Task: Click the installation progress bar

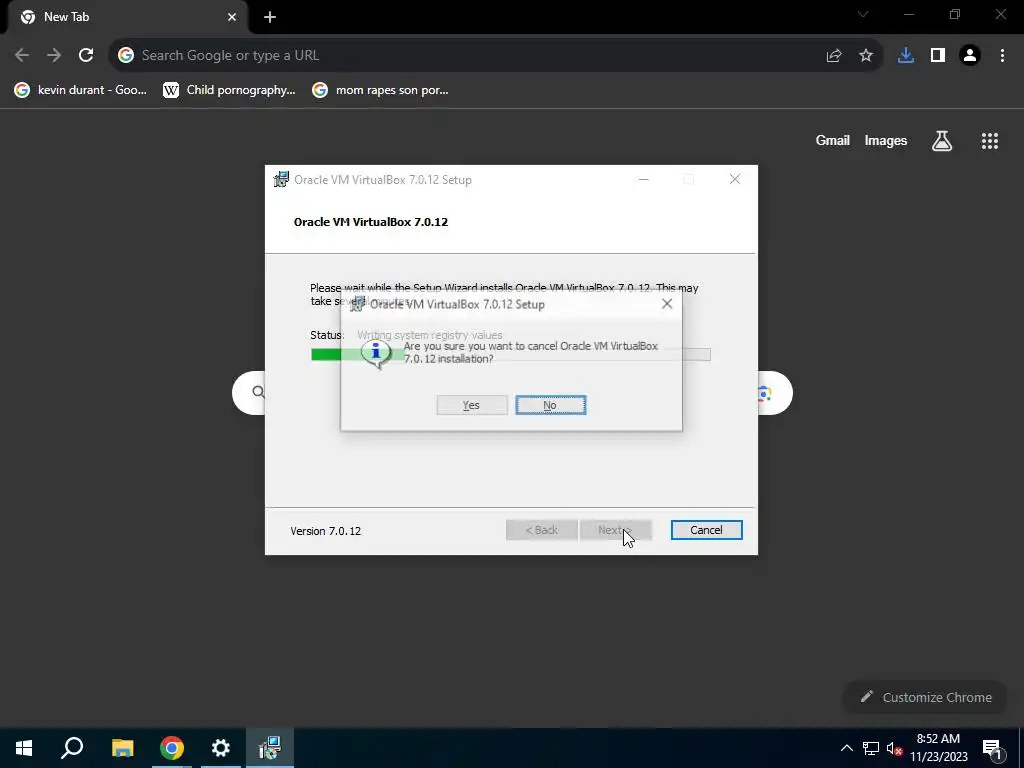Action: 511,355
